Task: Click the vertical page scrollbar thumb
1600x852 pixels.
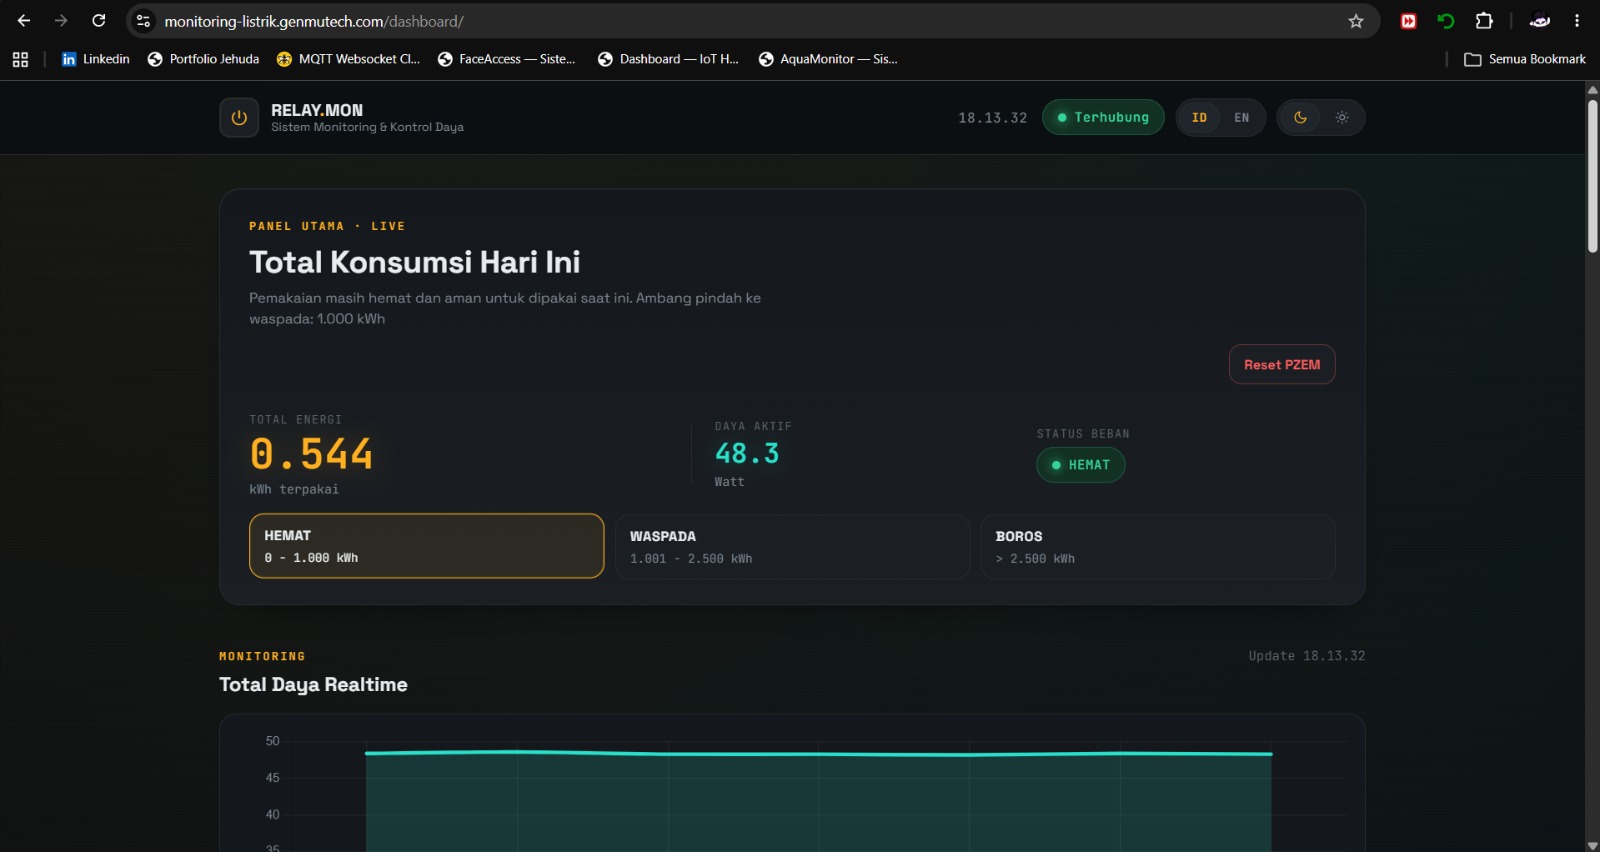Action: coord(1592,175)
